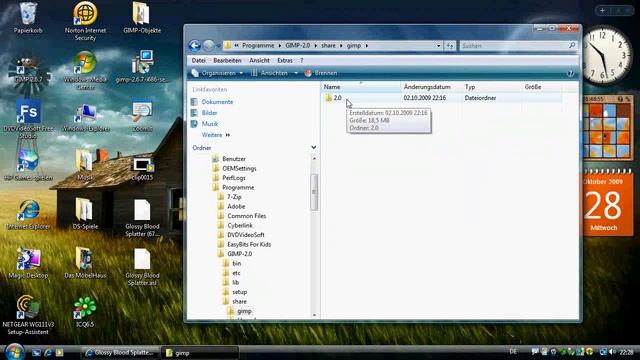Select the HP Games spielen desktop icon
Image resolution: width=640 pixels, height=360 pixels.
tap(28, 161)
